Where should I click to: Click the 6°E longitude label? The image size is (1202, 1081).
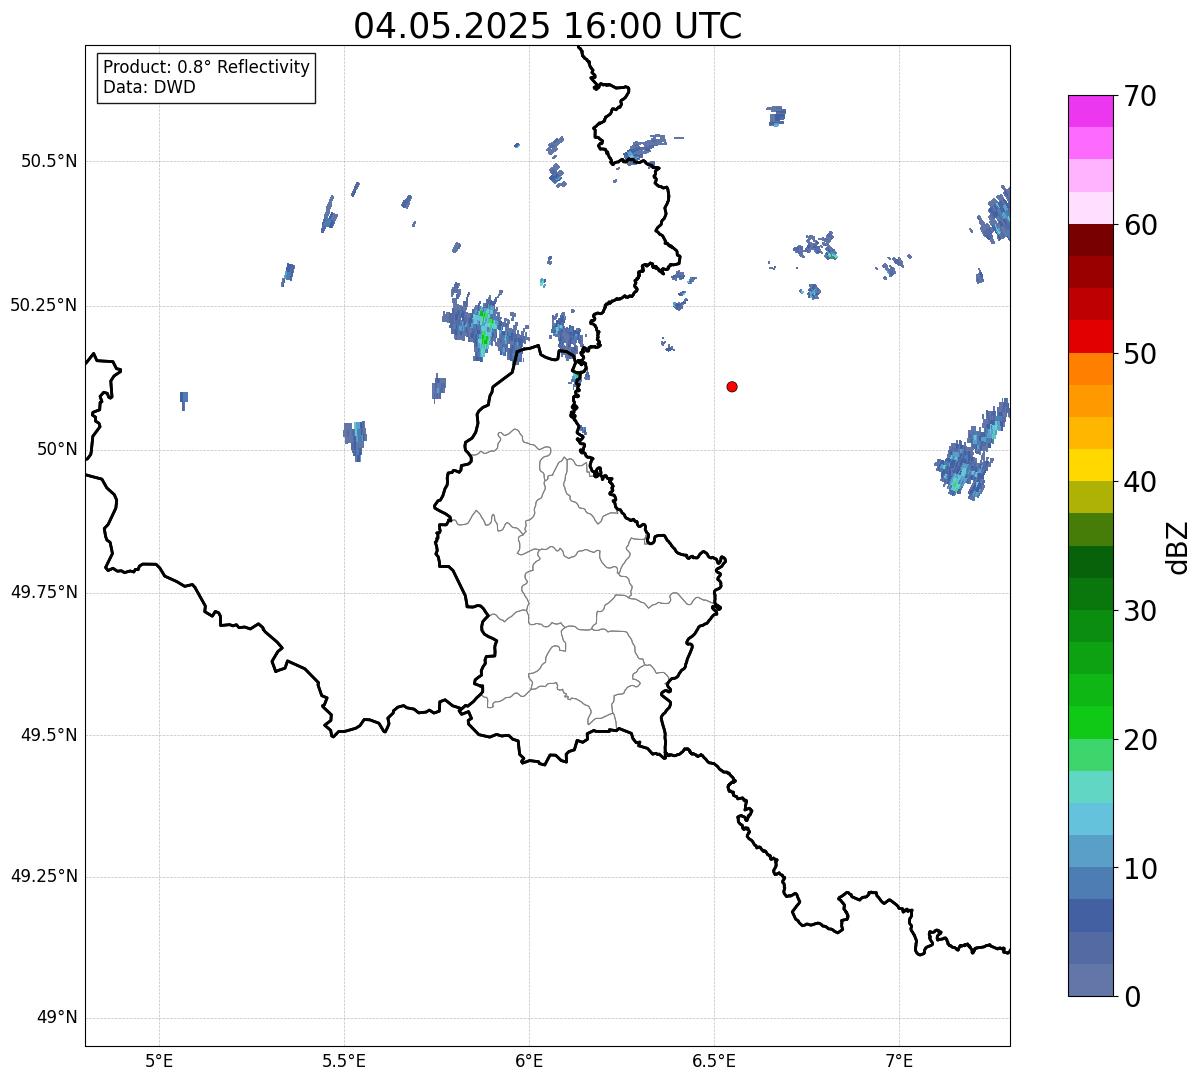(x=529, y=1060)
